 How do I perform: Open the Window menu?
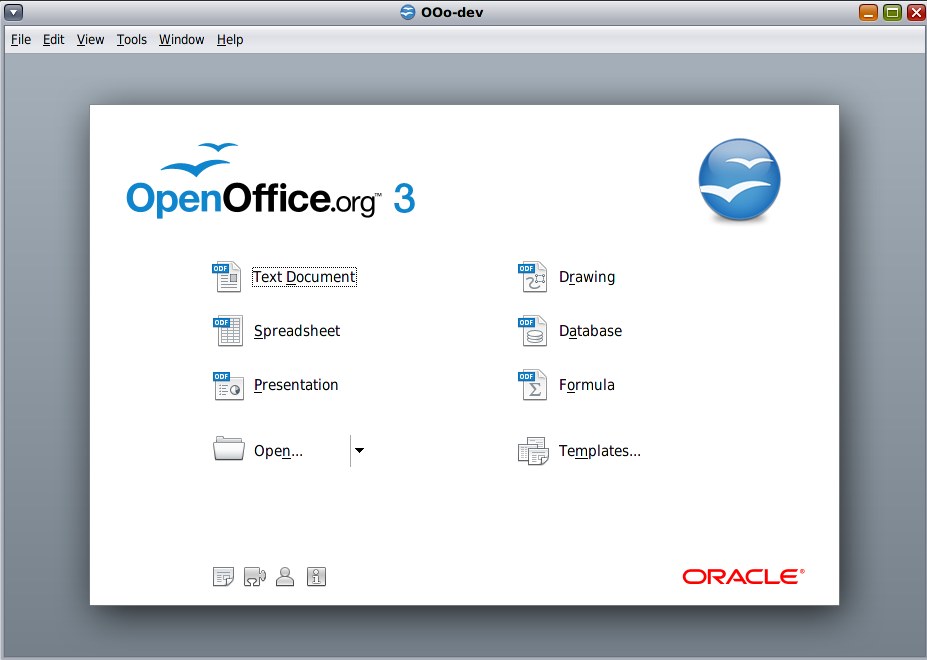(181, 40)
